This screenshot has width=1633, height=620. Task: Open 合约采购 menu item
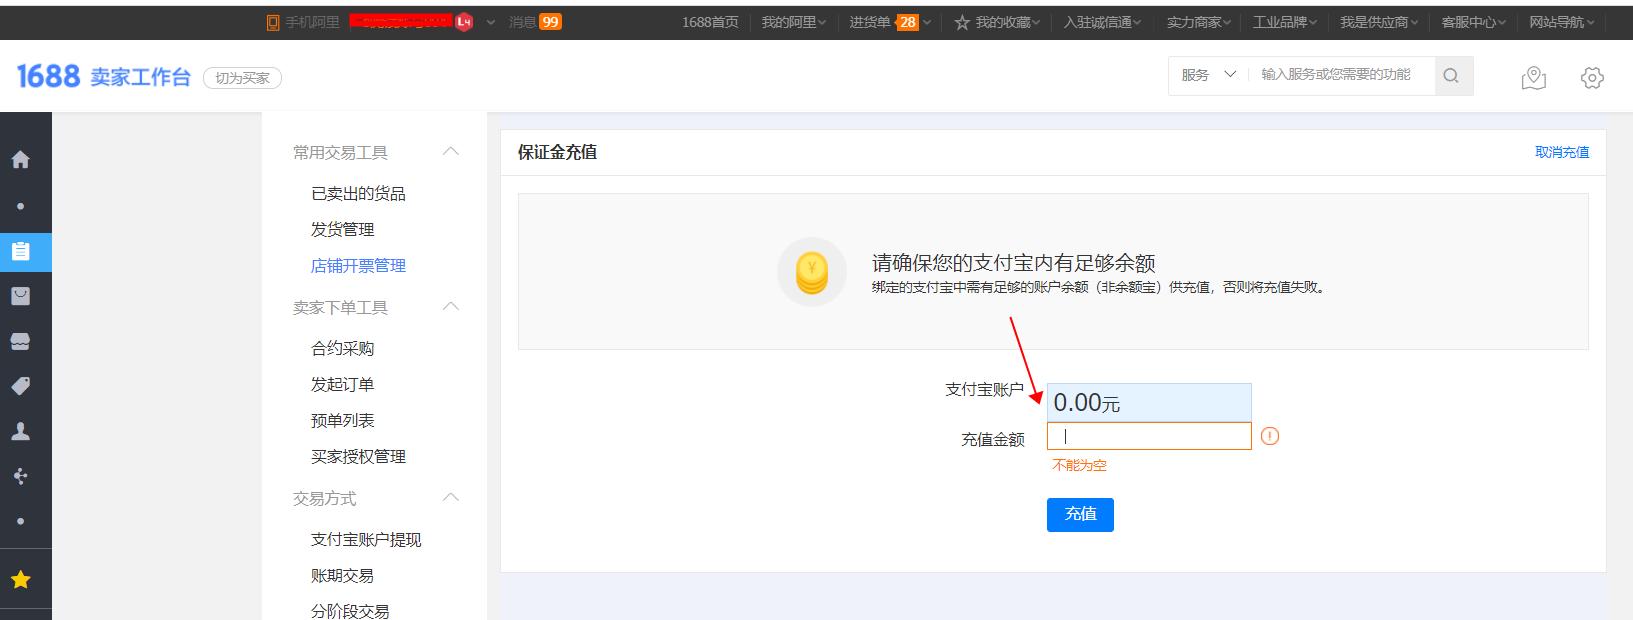point(342,349)
